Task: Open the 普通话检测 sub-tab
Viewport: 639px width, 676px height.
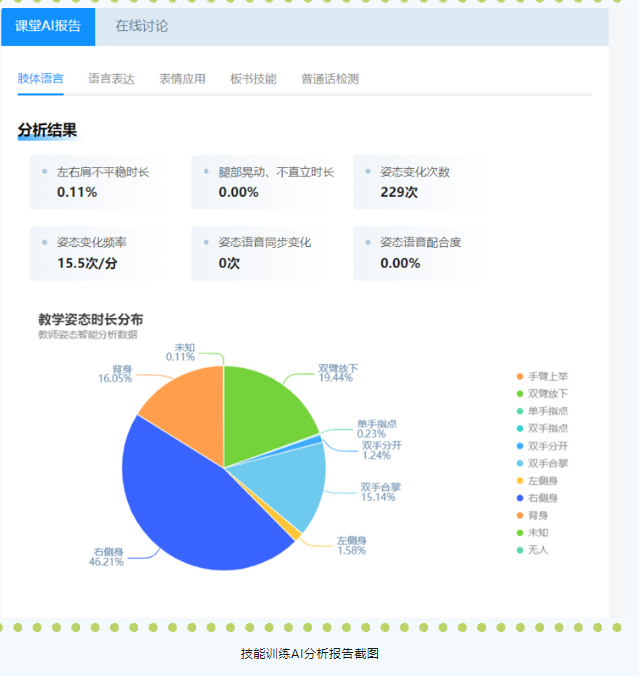Action: pyautogui.click(x=330, y=79)
